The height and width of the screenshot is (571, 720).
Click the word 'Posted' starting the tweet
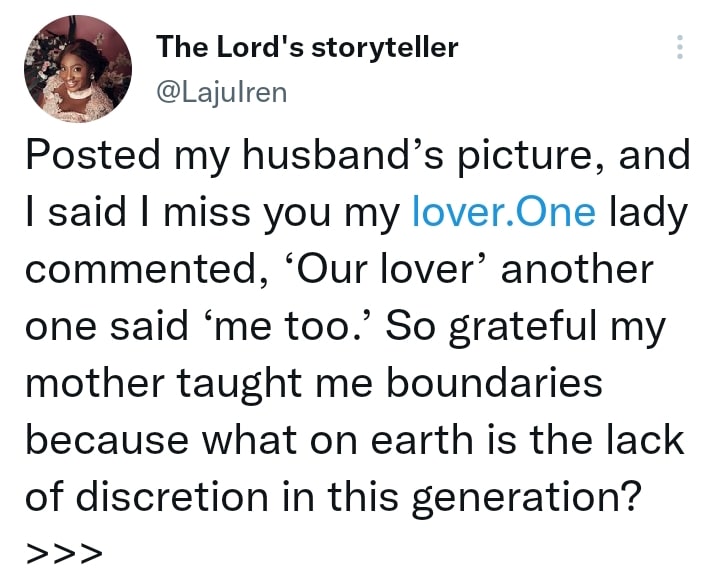[92, 156]
